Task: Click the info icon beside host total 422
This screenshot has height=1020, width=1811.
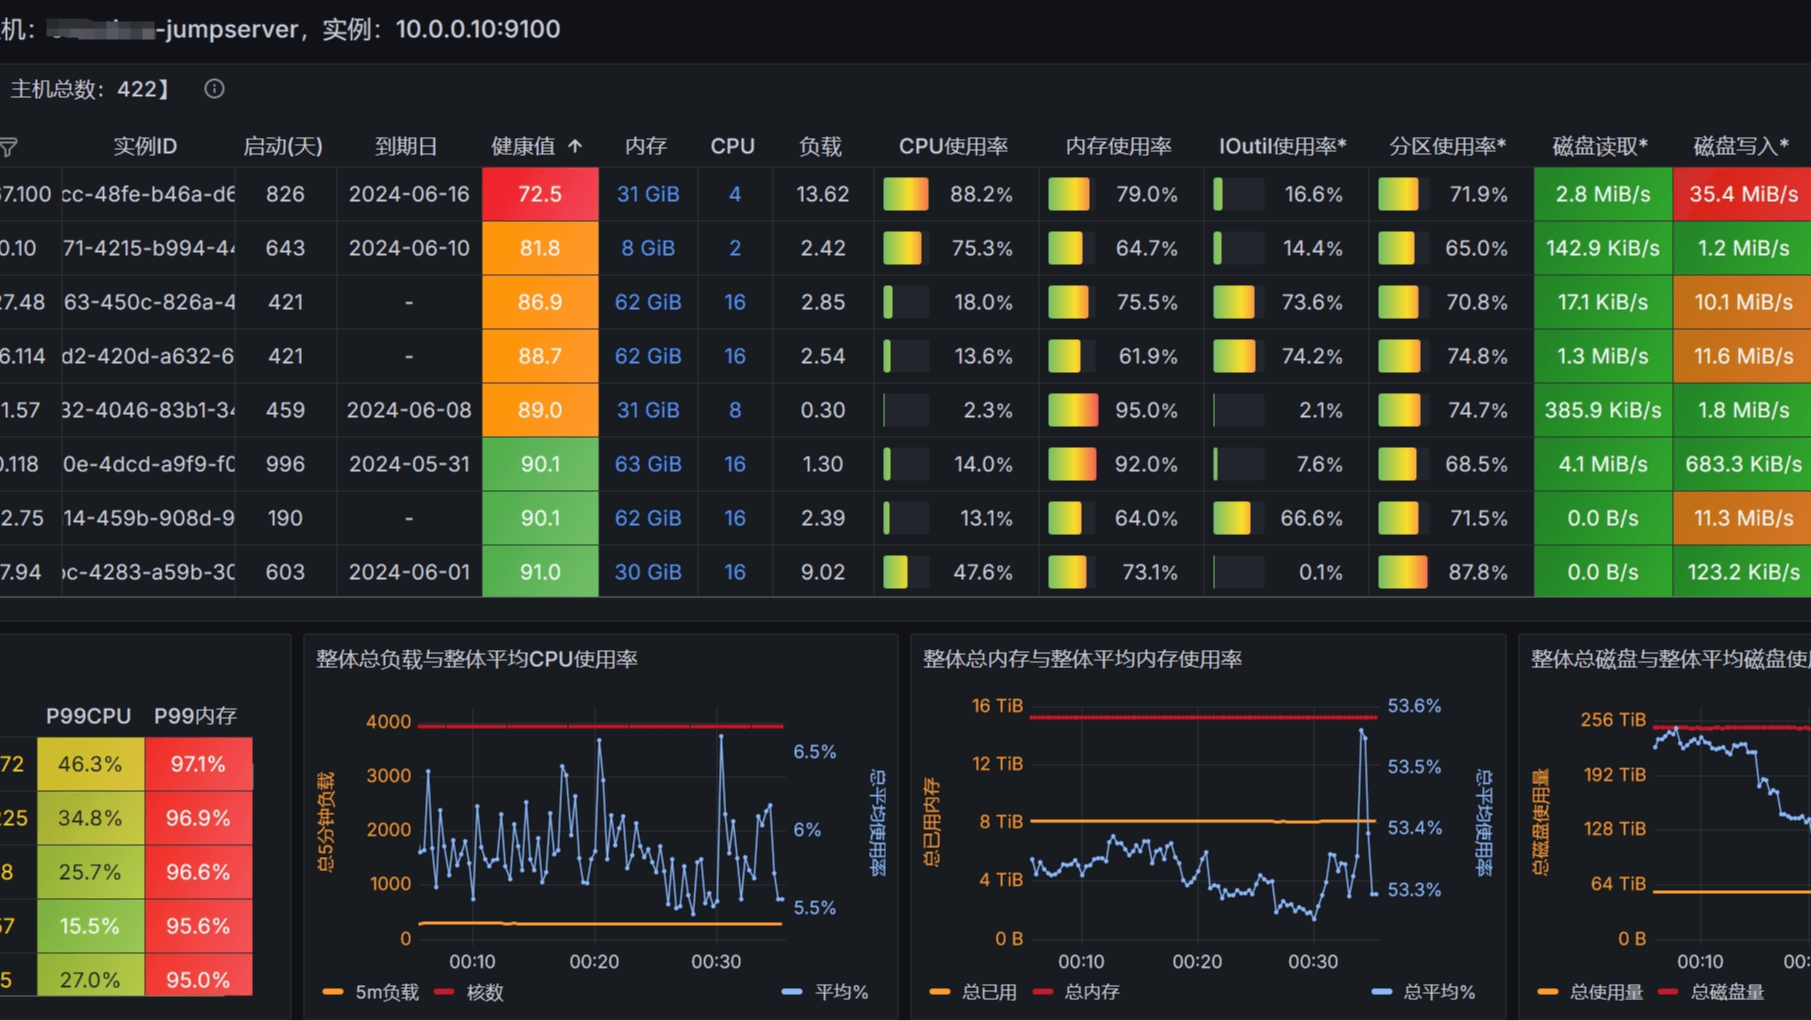Action: click(x=214, y=89)
